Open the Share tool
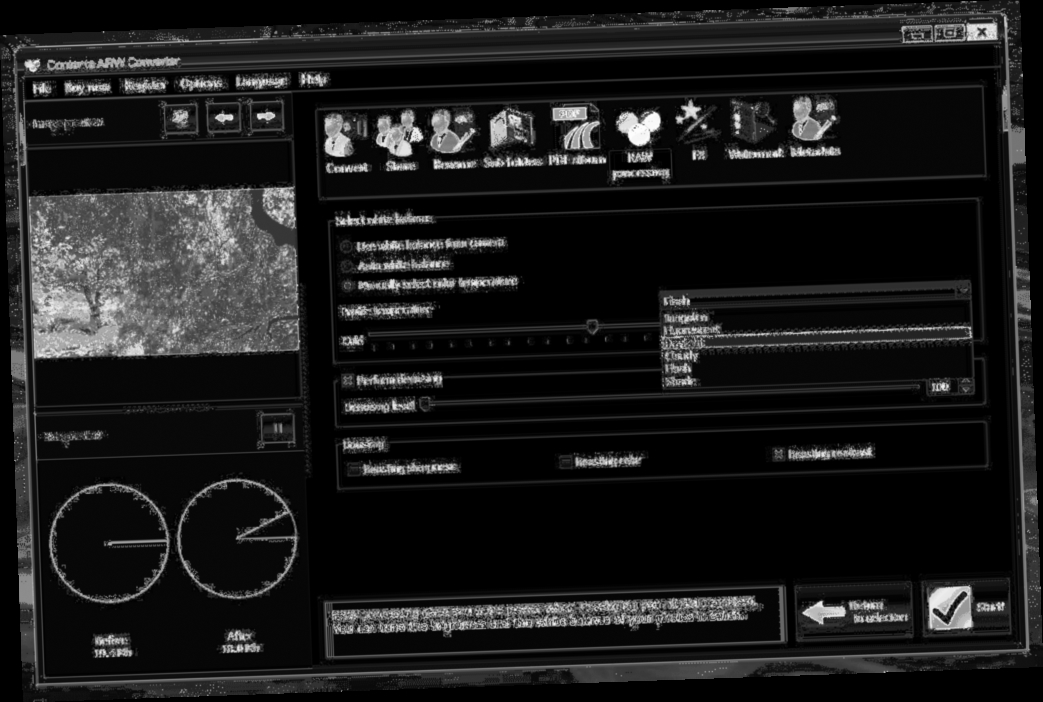1043x702 pixels. pyautogui.click(x=400, y=141)
